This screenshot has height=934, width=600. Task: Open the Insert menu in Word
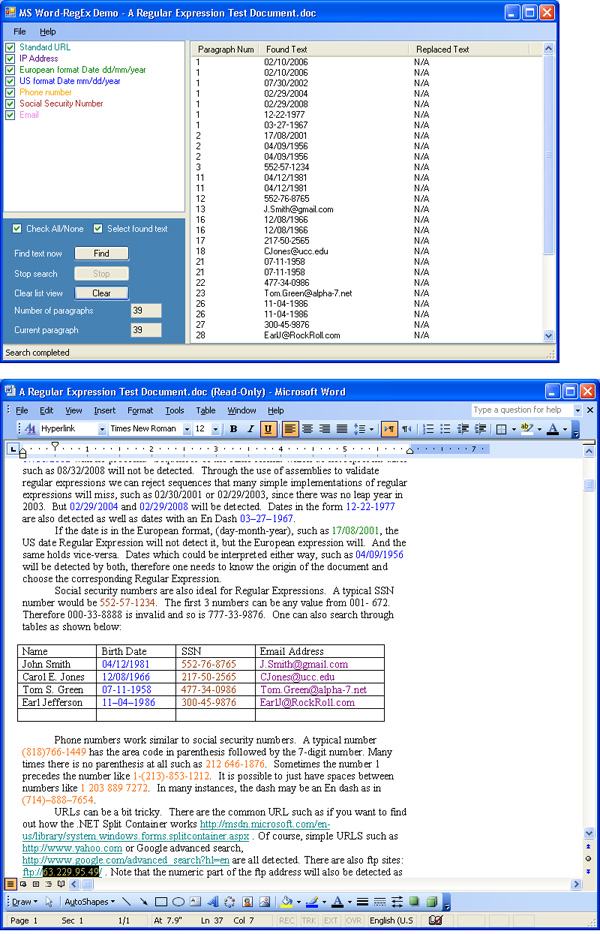click(x=104, y=410)
